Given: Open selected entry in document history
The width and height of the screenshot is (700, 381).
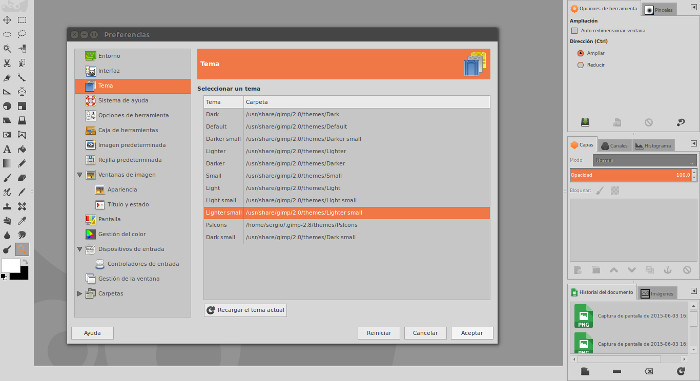Looking at the screenshot, I should (585, 371).
